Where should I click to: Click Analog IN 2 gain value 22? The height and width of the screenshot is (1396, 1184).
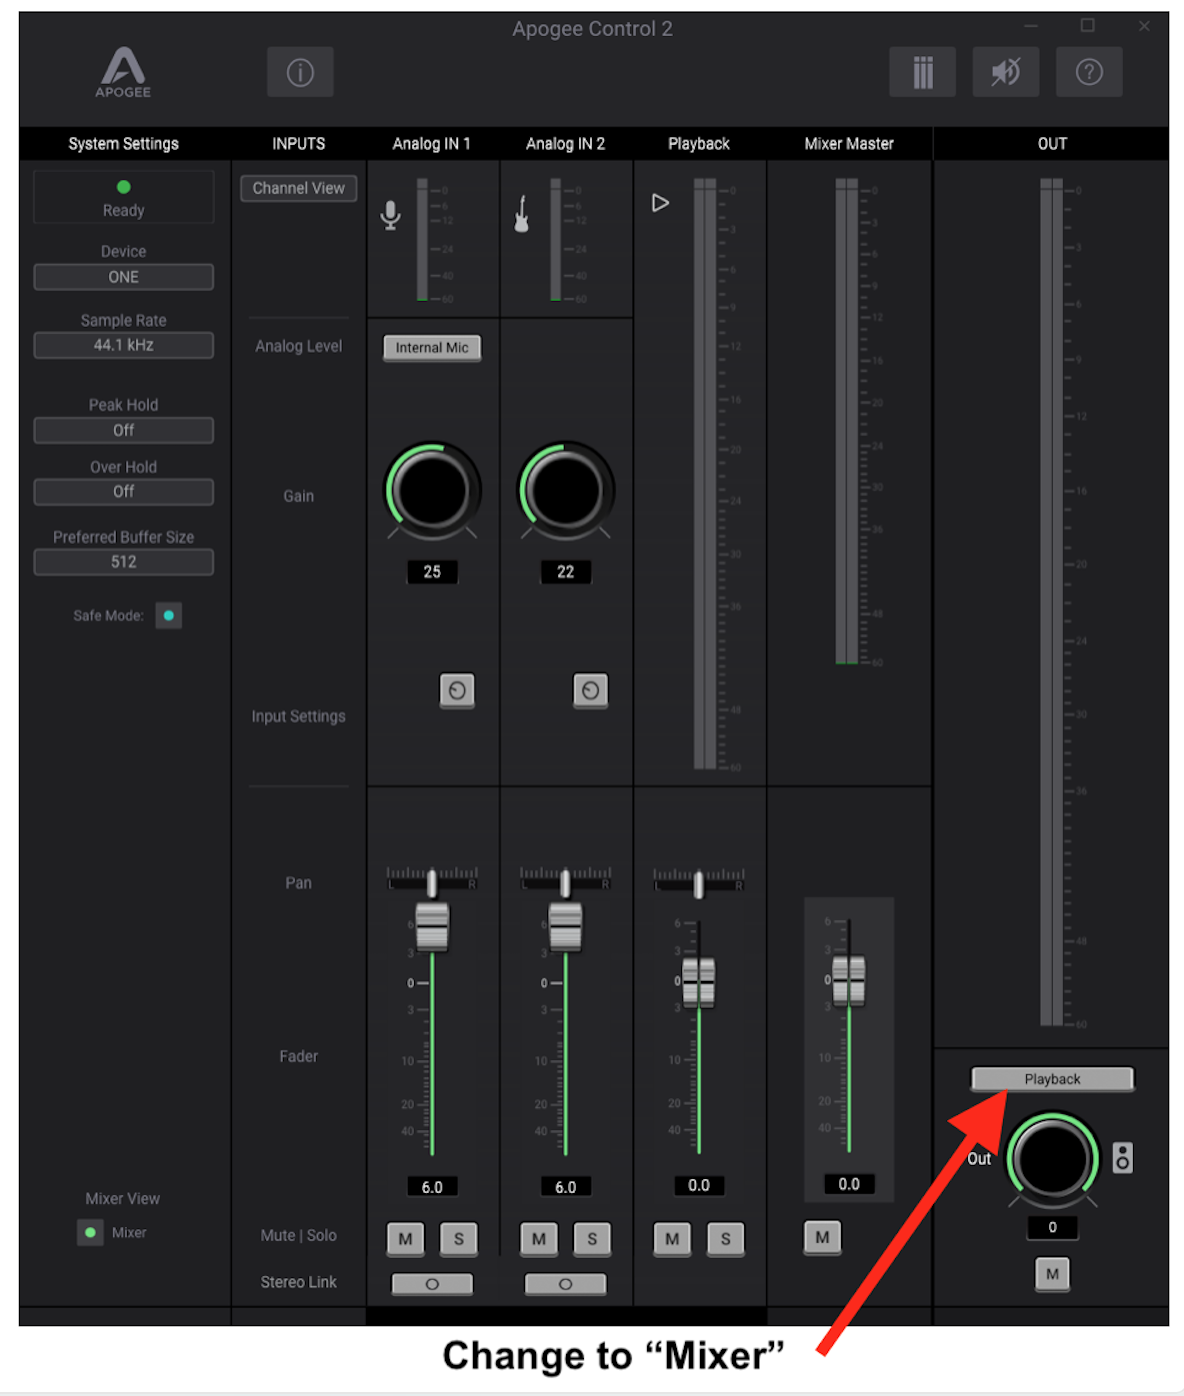coord(565,572)
